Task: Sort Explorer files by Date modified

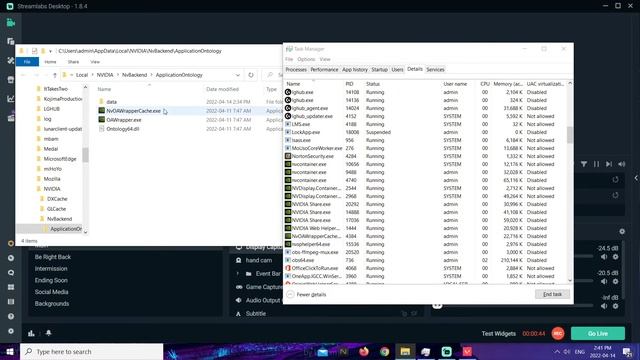Action: [222, 89]
